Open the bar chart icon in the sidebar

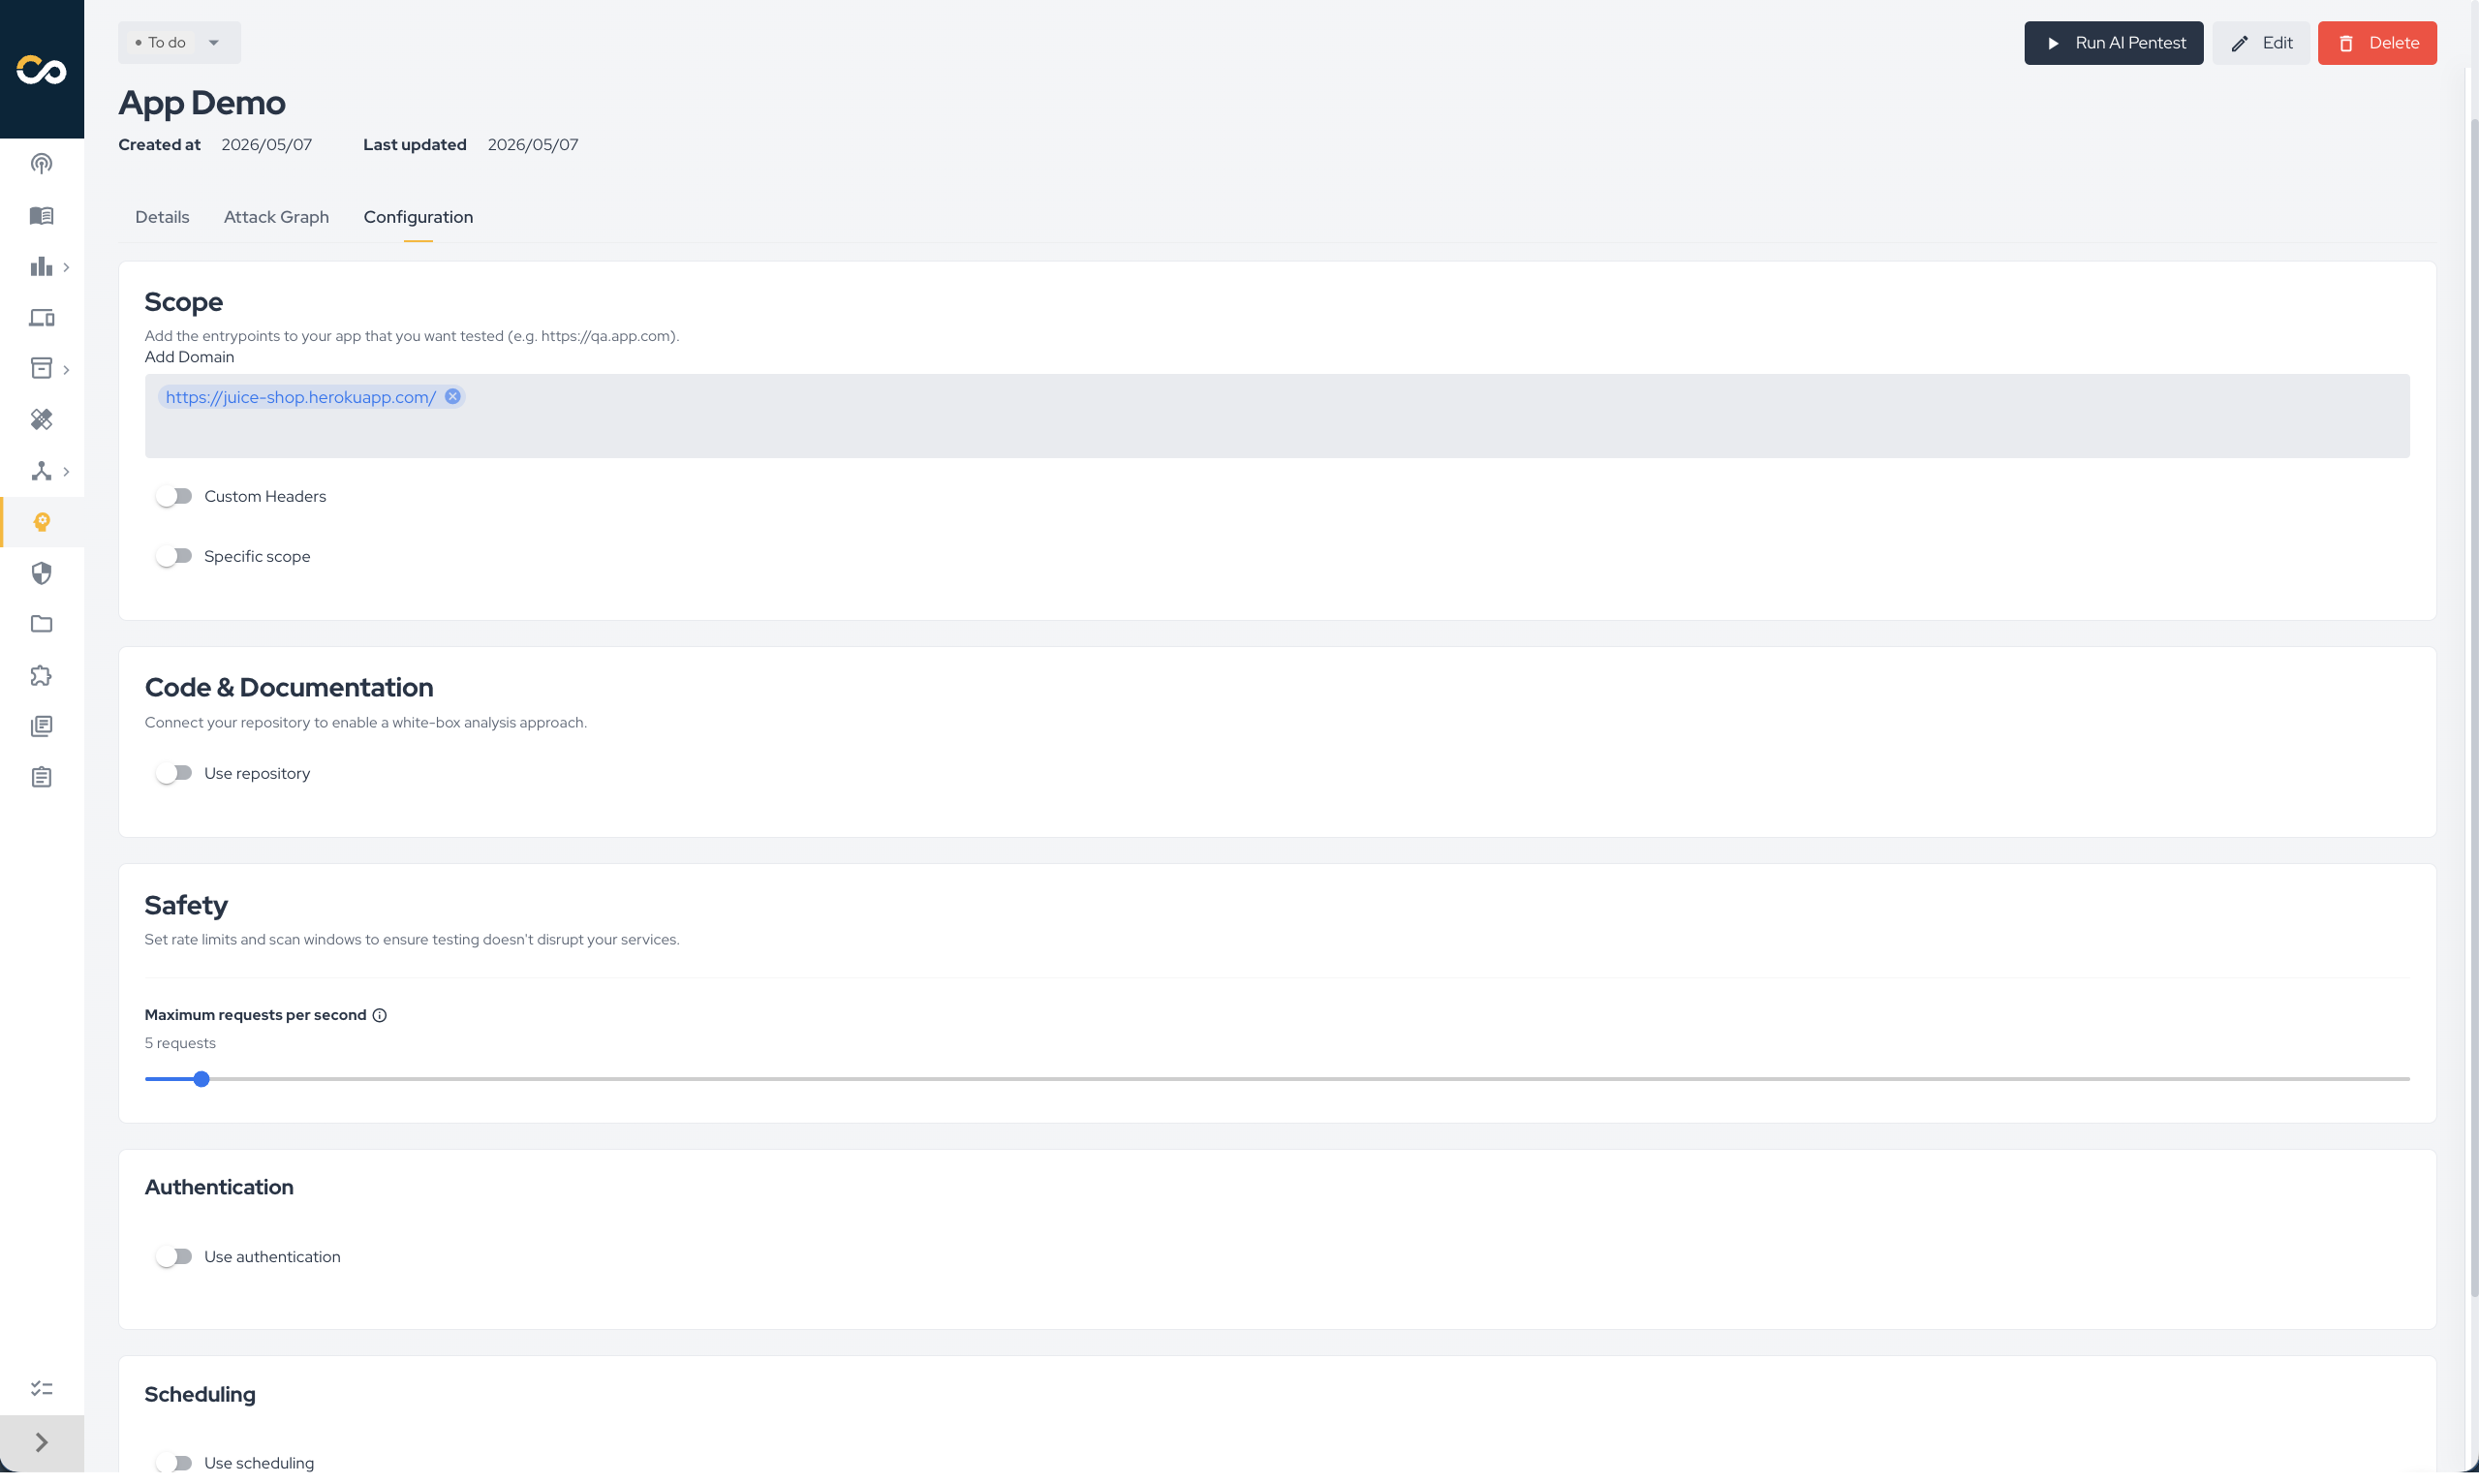point(41,266)
